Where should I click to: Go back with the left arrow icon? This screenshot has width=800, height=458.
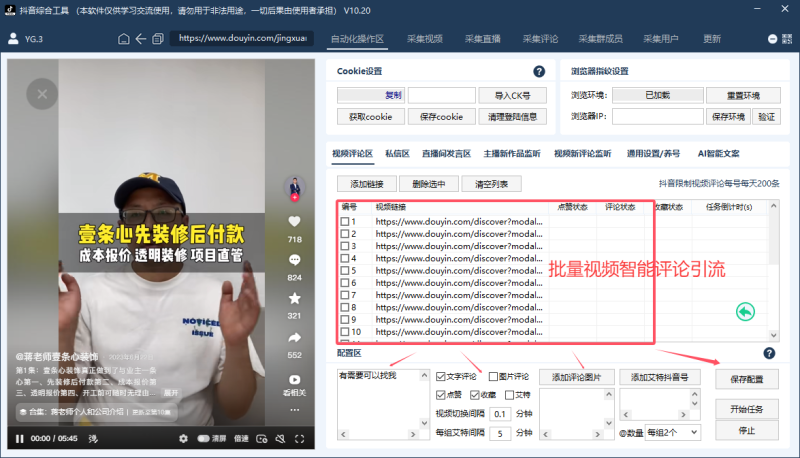141,39
